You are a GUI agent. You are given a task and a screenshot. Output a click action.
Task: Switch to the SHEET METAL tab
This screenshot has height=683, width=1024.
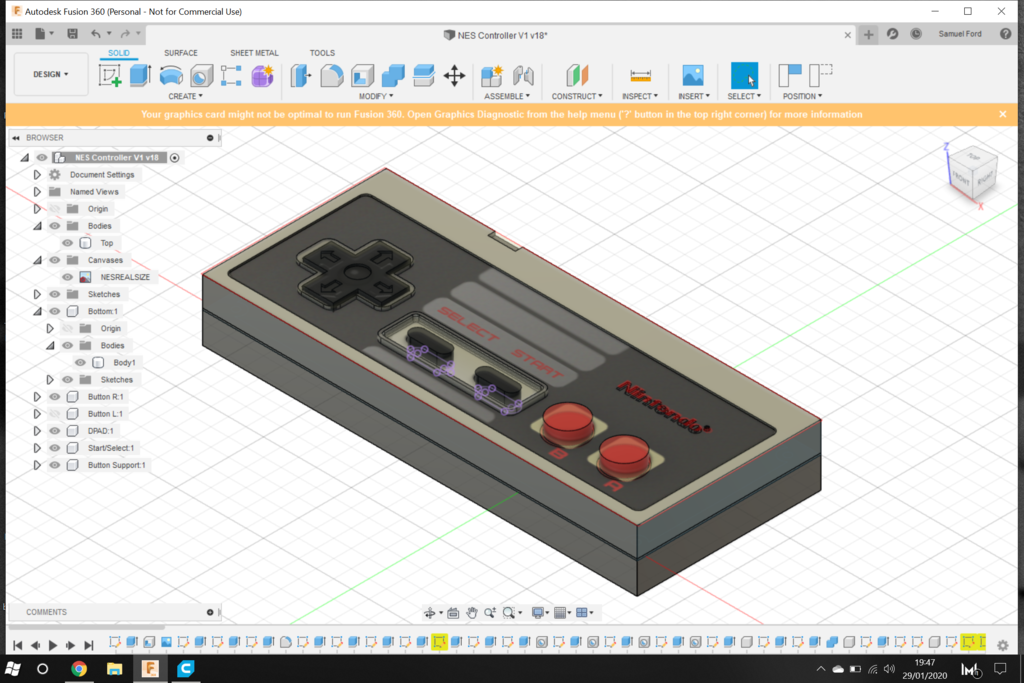[254, 53]
